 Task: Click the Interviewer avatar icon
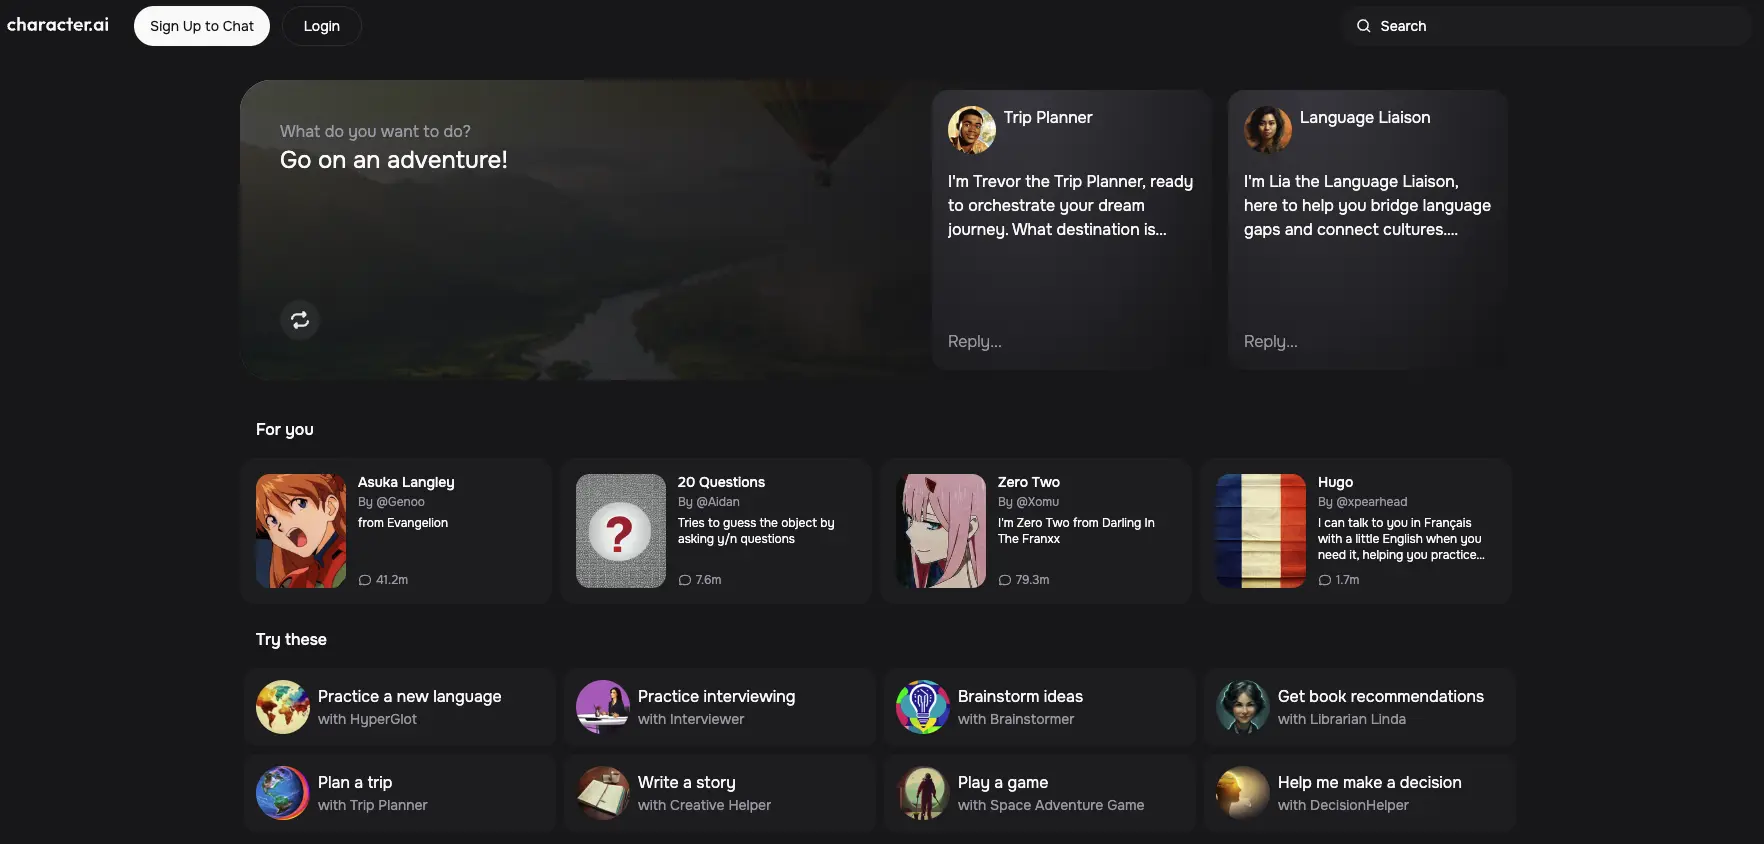click(603, 707)
